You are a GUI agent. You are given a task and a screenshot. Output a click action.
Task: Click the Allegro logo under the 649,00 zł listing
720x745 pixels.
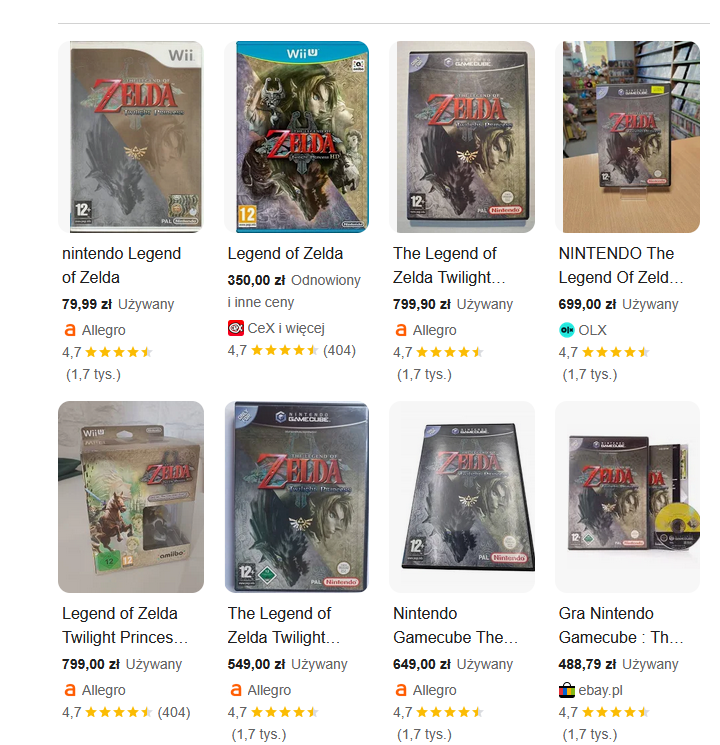point(401,690)
